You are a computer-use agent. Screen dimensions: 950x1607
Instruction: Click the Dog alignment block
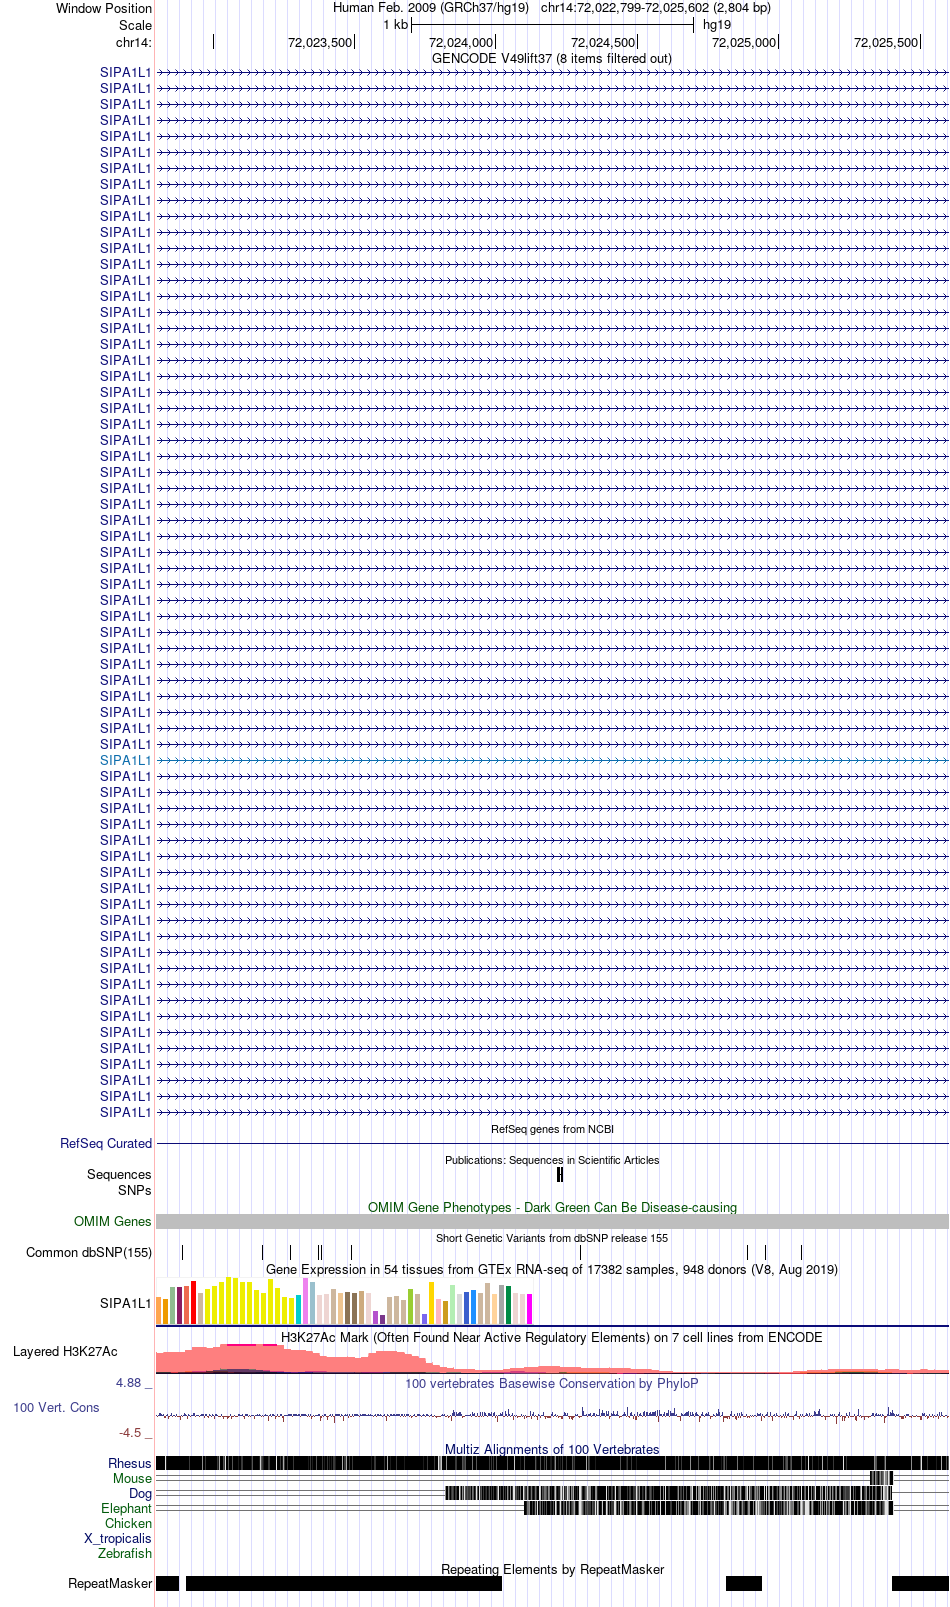668,1493
